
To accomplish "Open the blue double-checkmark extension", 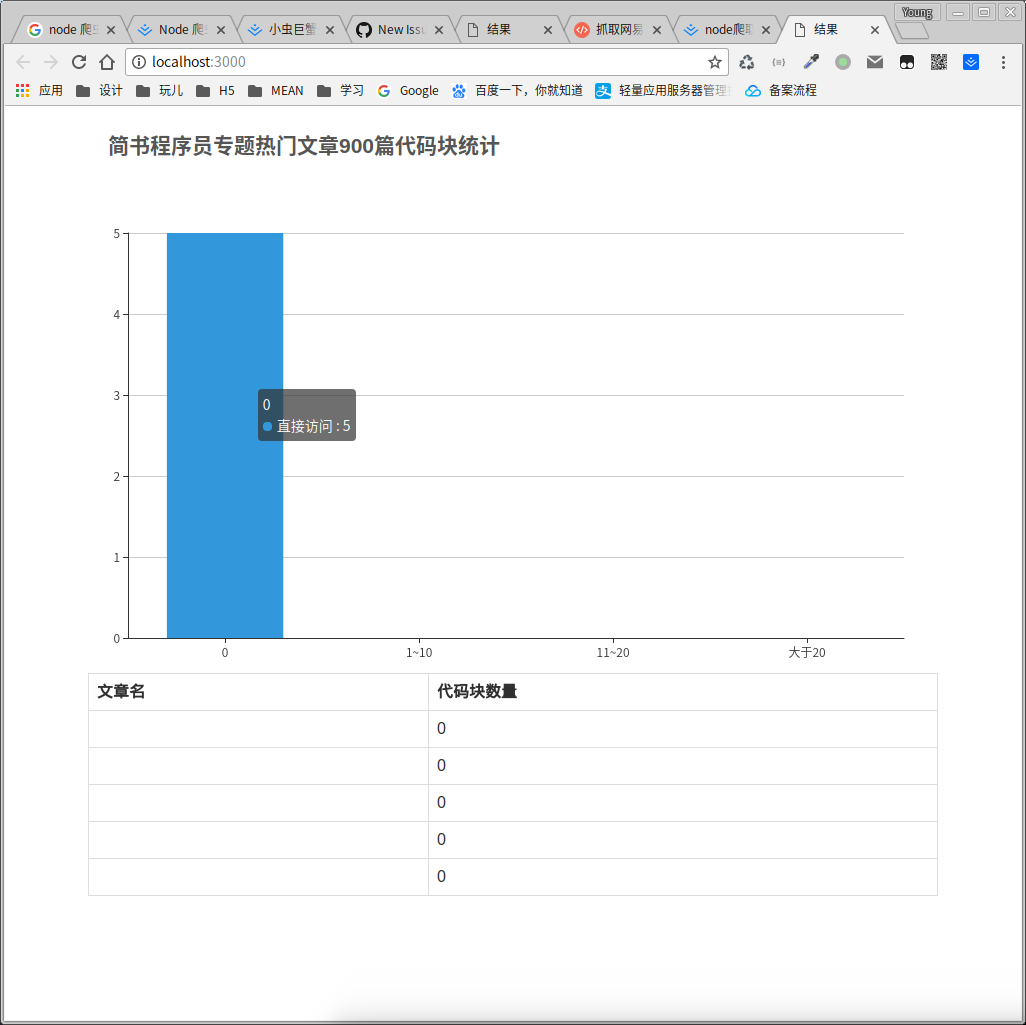I will click(971, 62).
